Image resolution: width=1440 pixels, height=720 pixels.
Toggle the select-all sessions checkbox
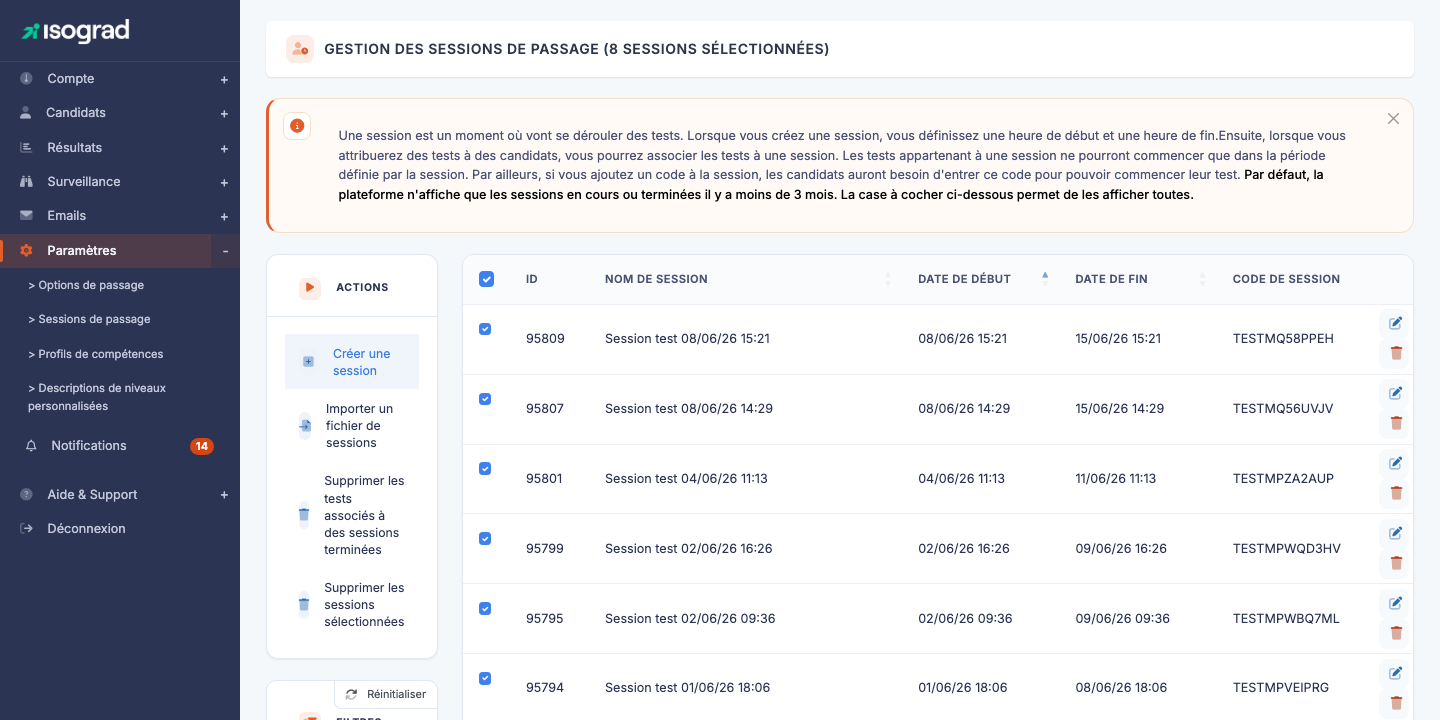pyautogui.click(x=486, y=279)
